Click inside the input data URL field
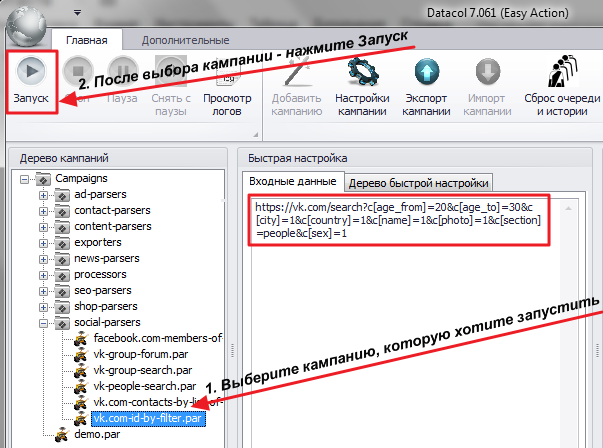This screenshot has height=448, width=603. pyautogui.click(x=398, y=220)
